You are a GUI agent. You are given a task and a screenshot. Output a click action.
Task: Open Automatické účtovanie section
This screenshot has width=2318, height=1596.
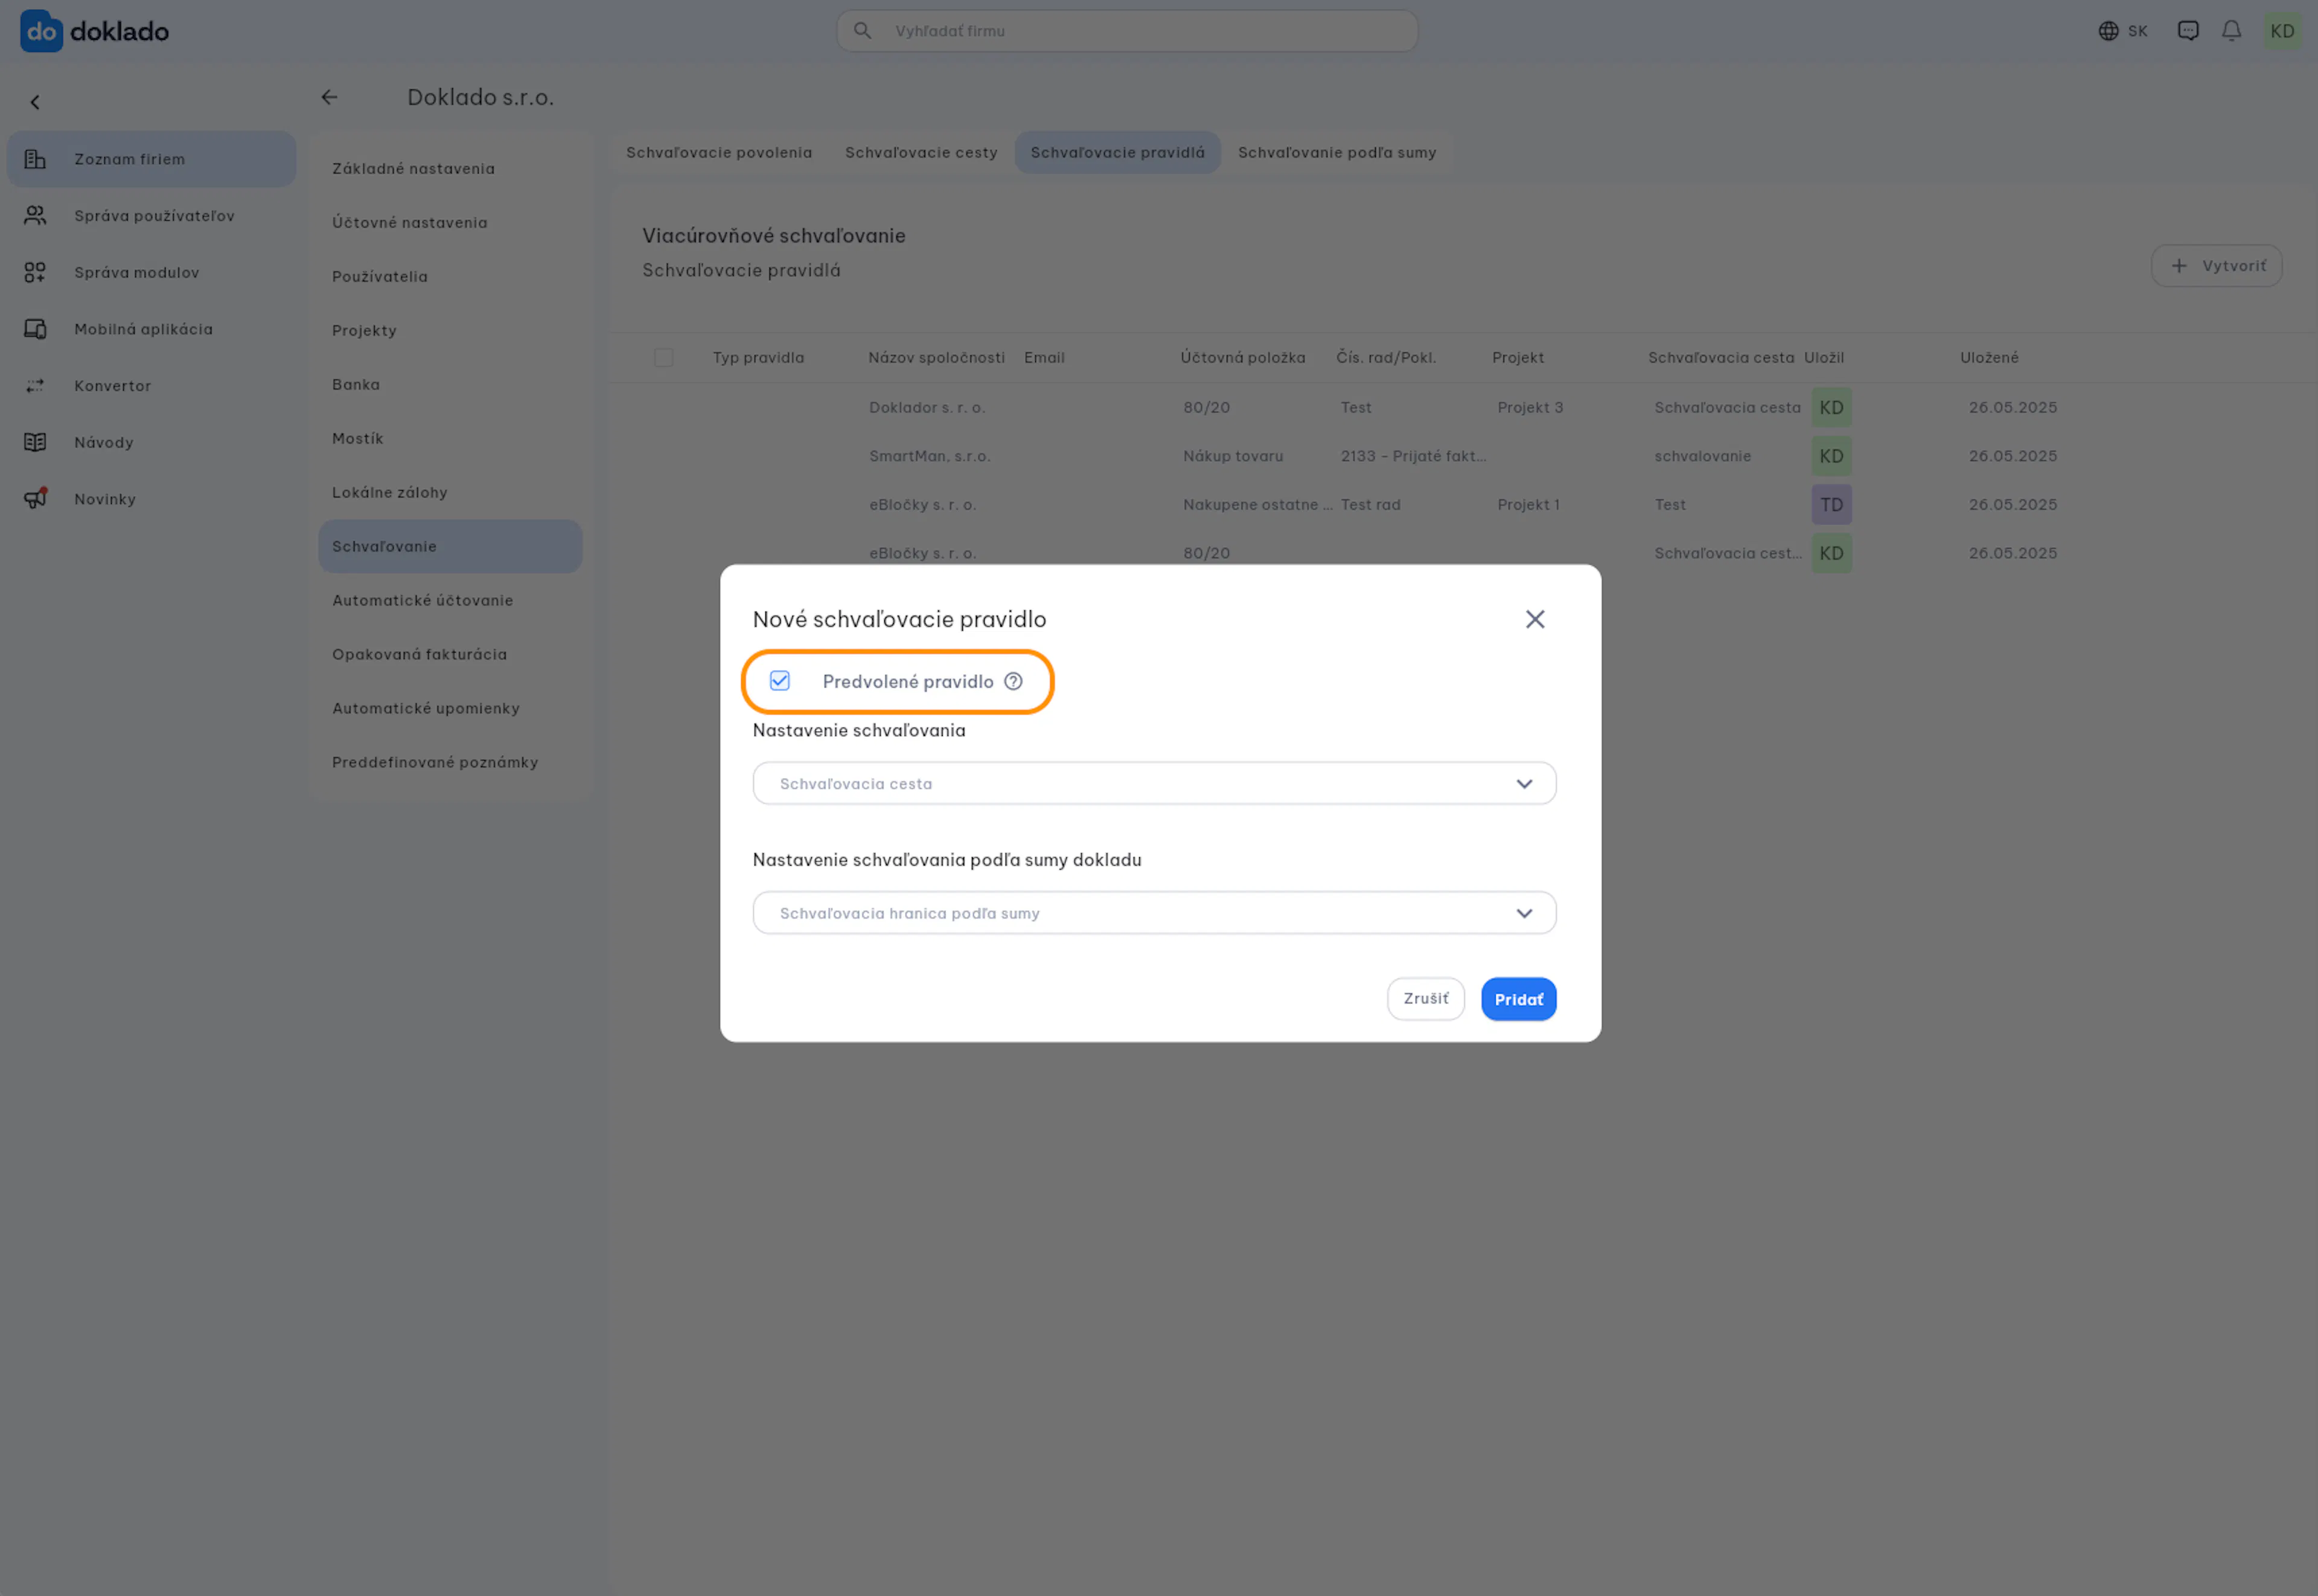[x=450, y=601]
